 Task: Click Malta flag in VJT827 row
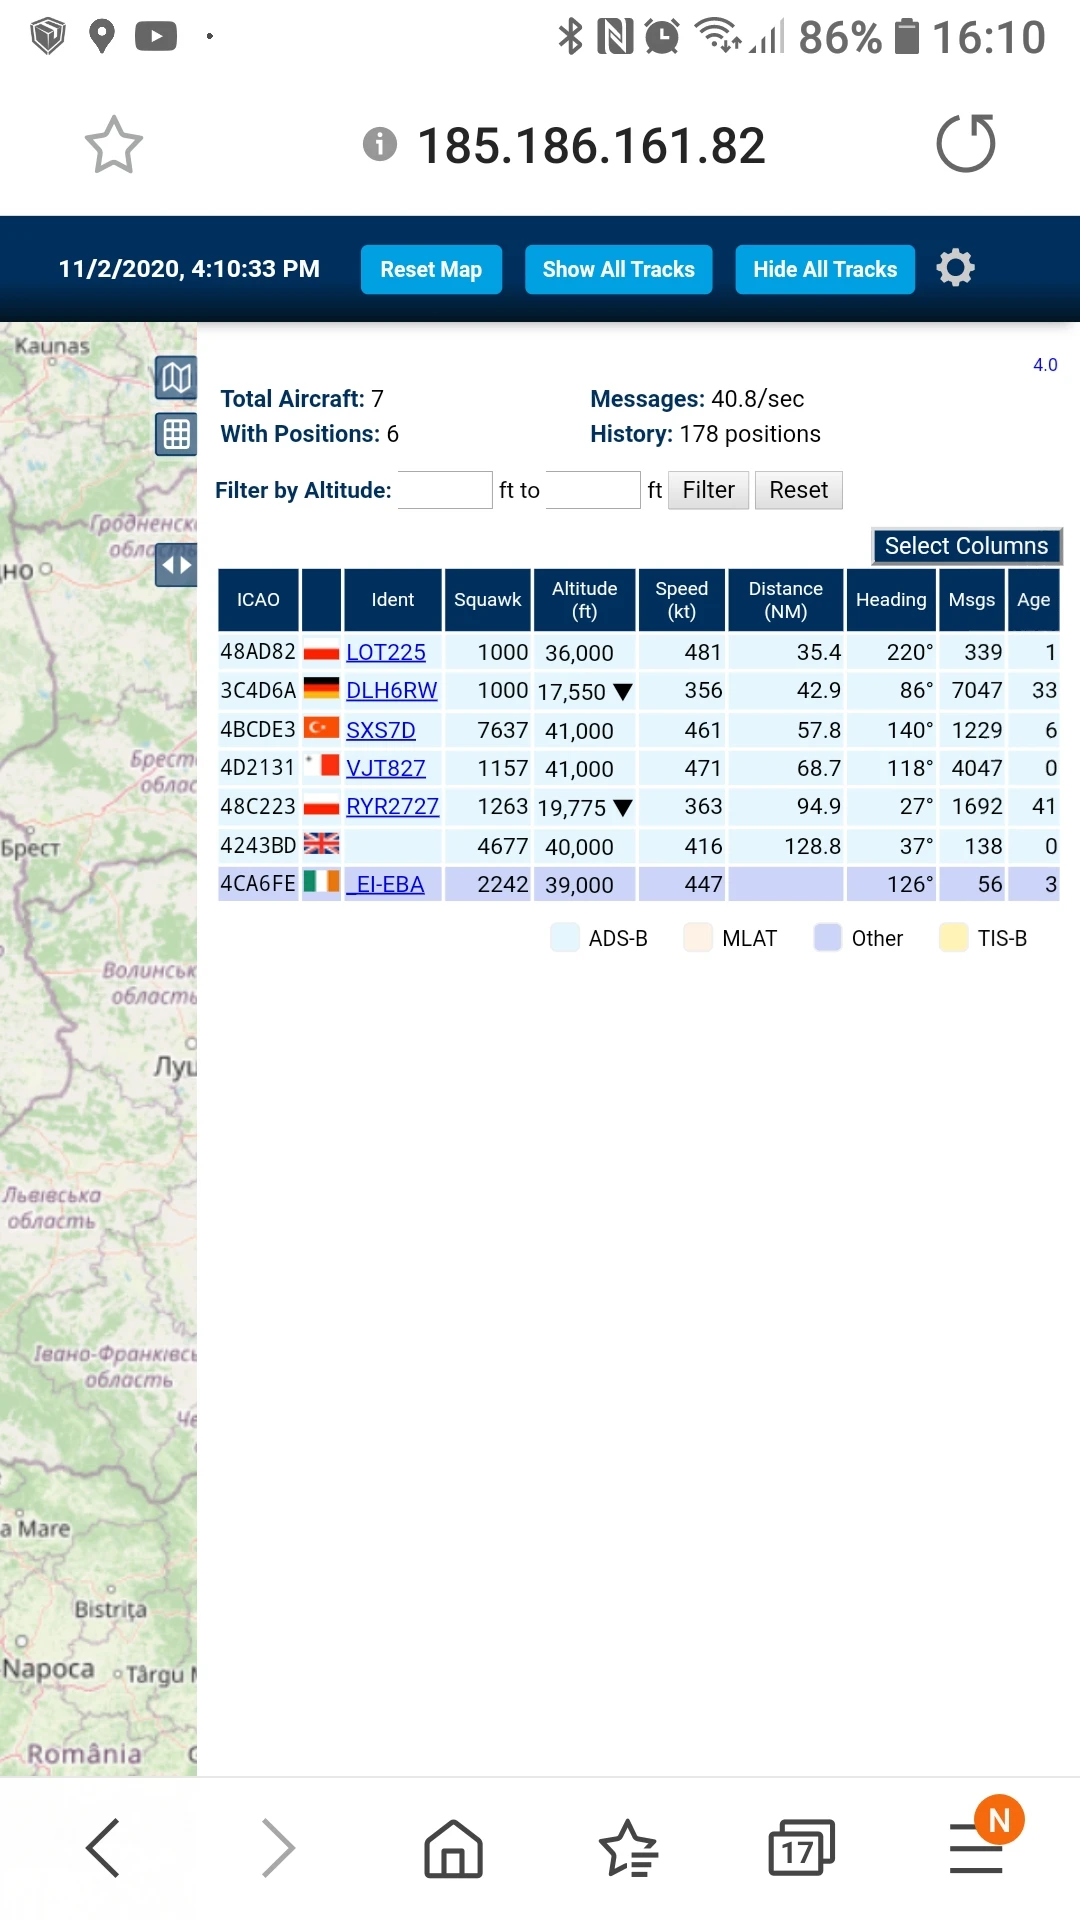point(321,767)
